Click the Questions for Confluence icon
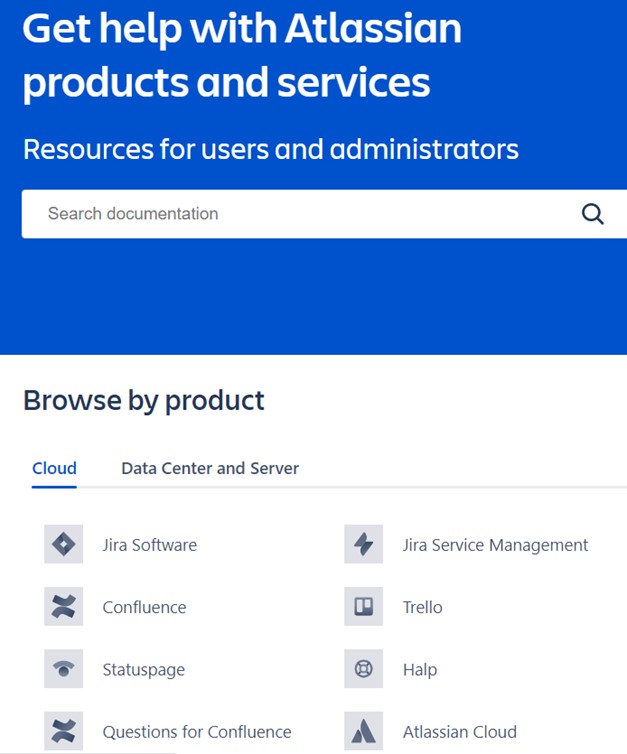Image resolution: width=627 pixels, height=754 pixels. 63,731
